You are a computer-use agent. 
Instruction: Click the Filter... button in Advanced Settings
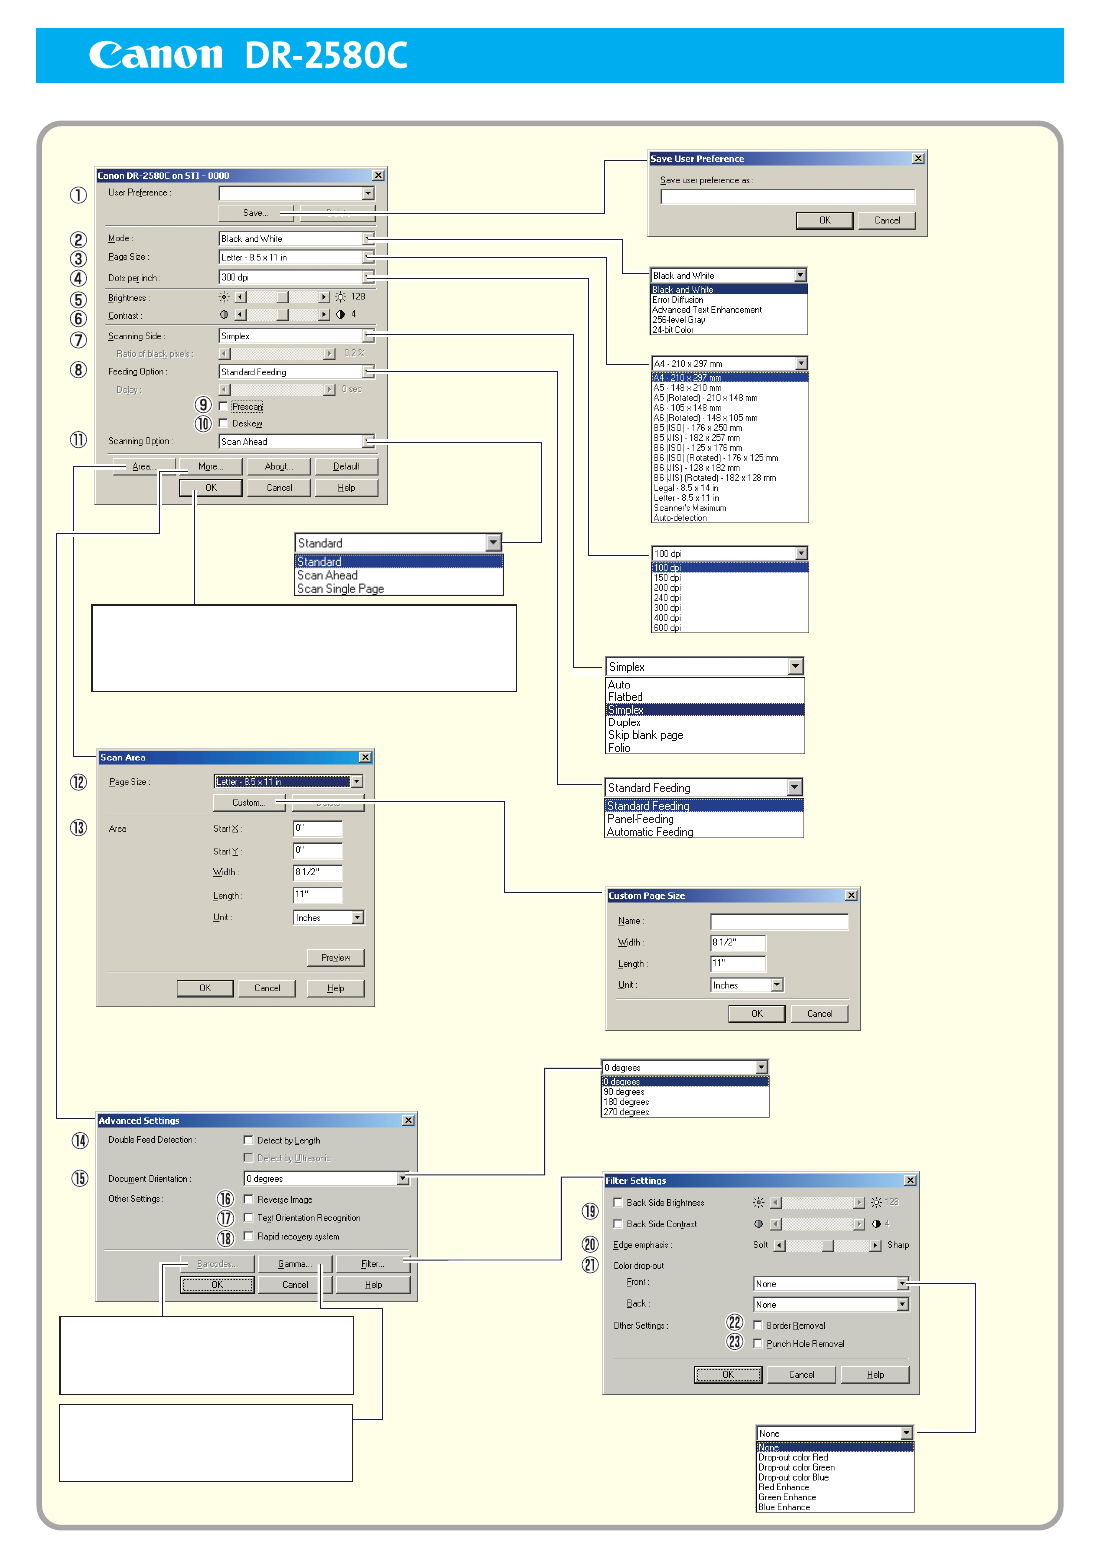click(373, 1265)
